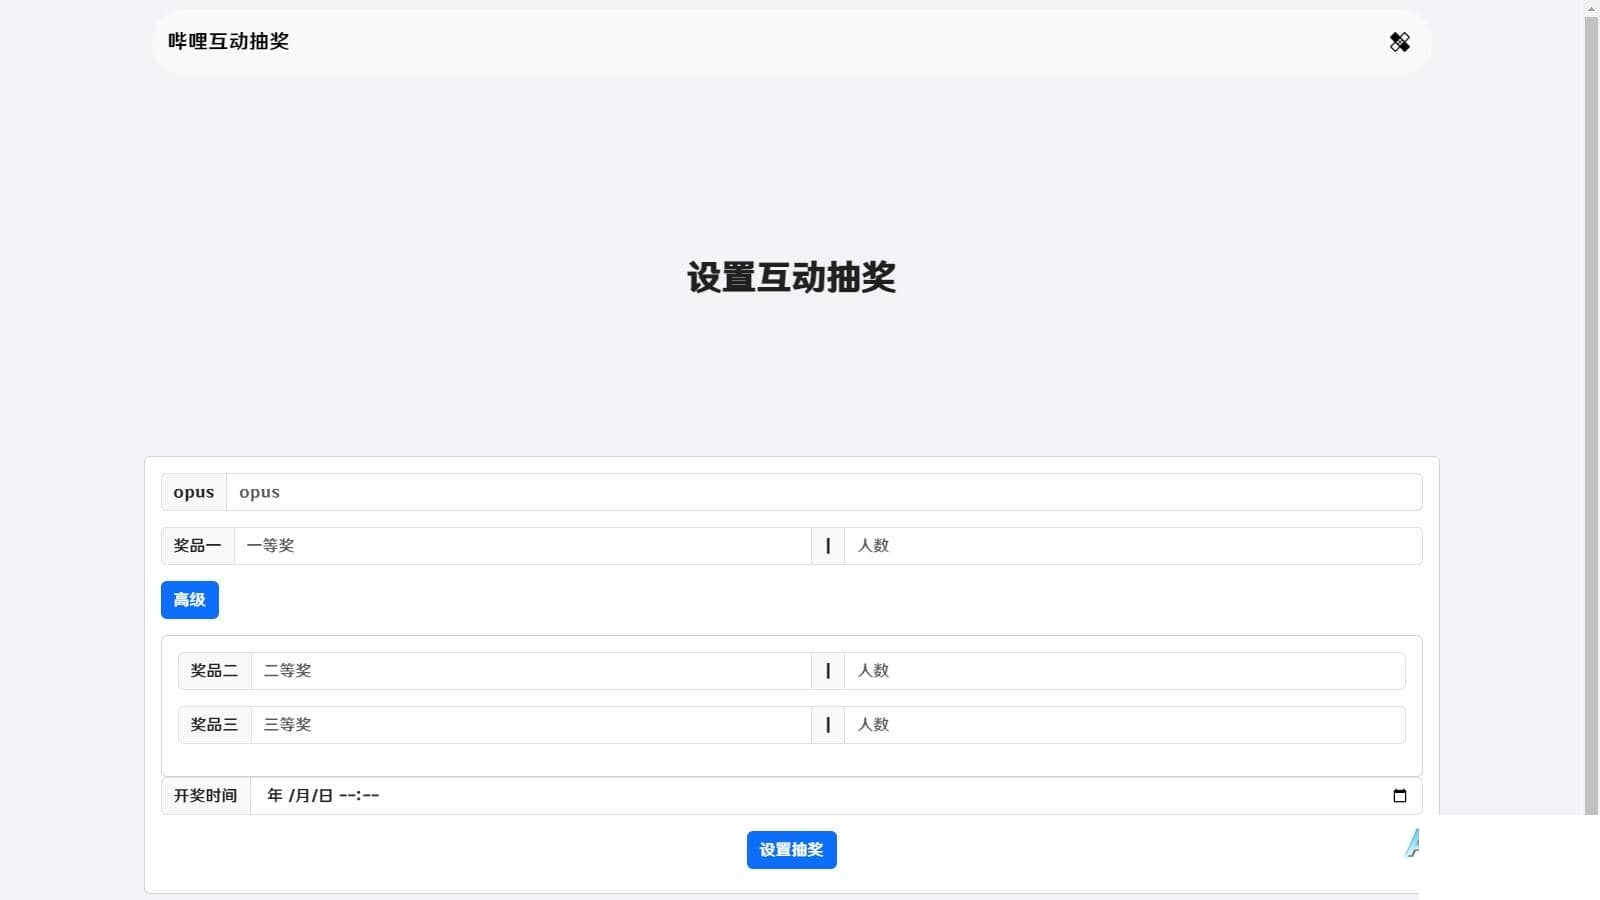Click the 奖品一 label
The height and width of the screenshot is (900, 1600).
click(197, 546)
